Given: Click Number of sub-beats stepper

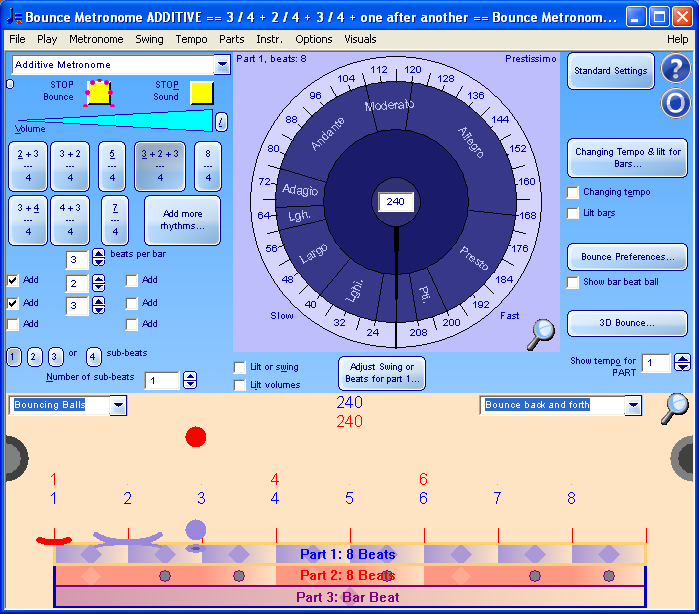Looking at the screenshot, I should point(190,380).
